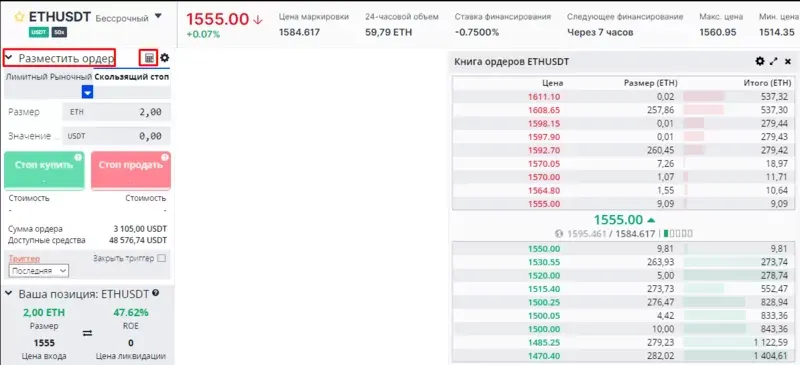Image resolution: width=800 pixels, height=365 pixels.
Task: Click the 50x leverage badge
Action: (59, 33)
